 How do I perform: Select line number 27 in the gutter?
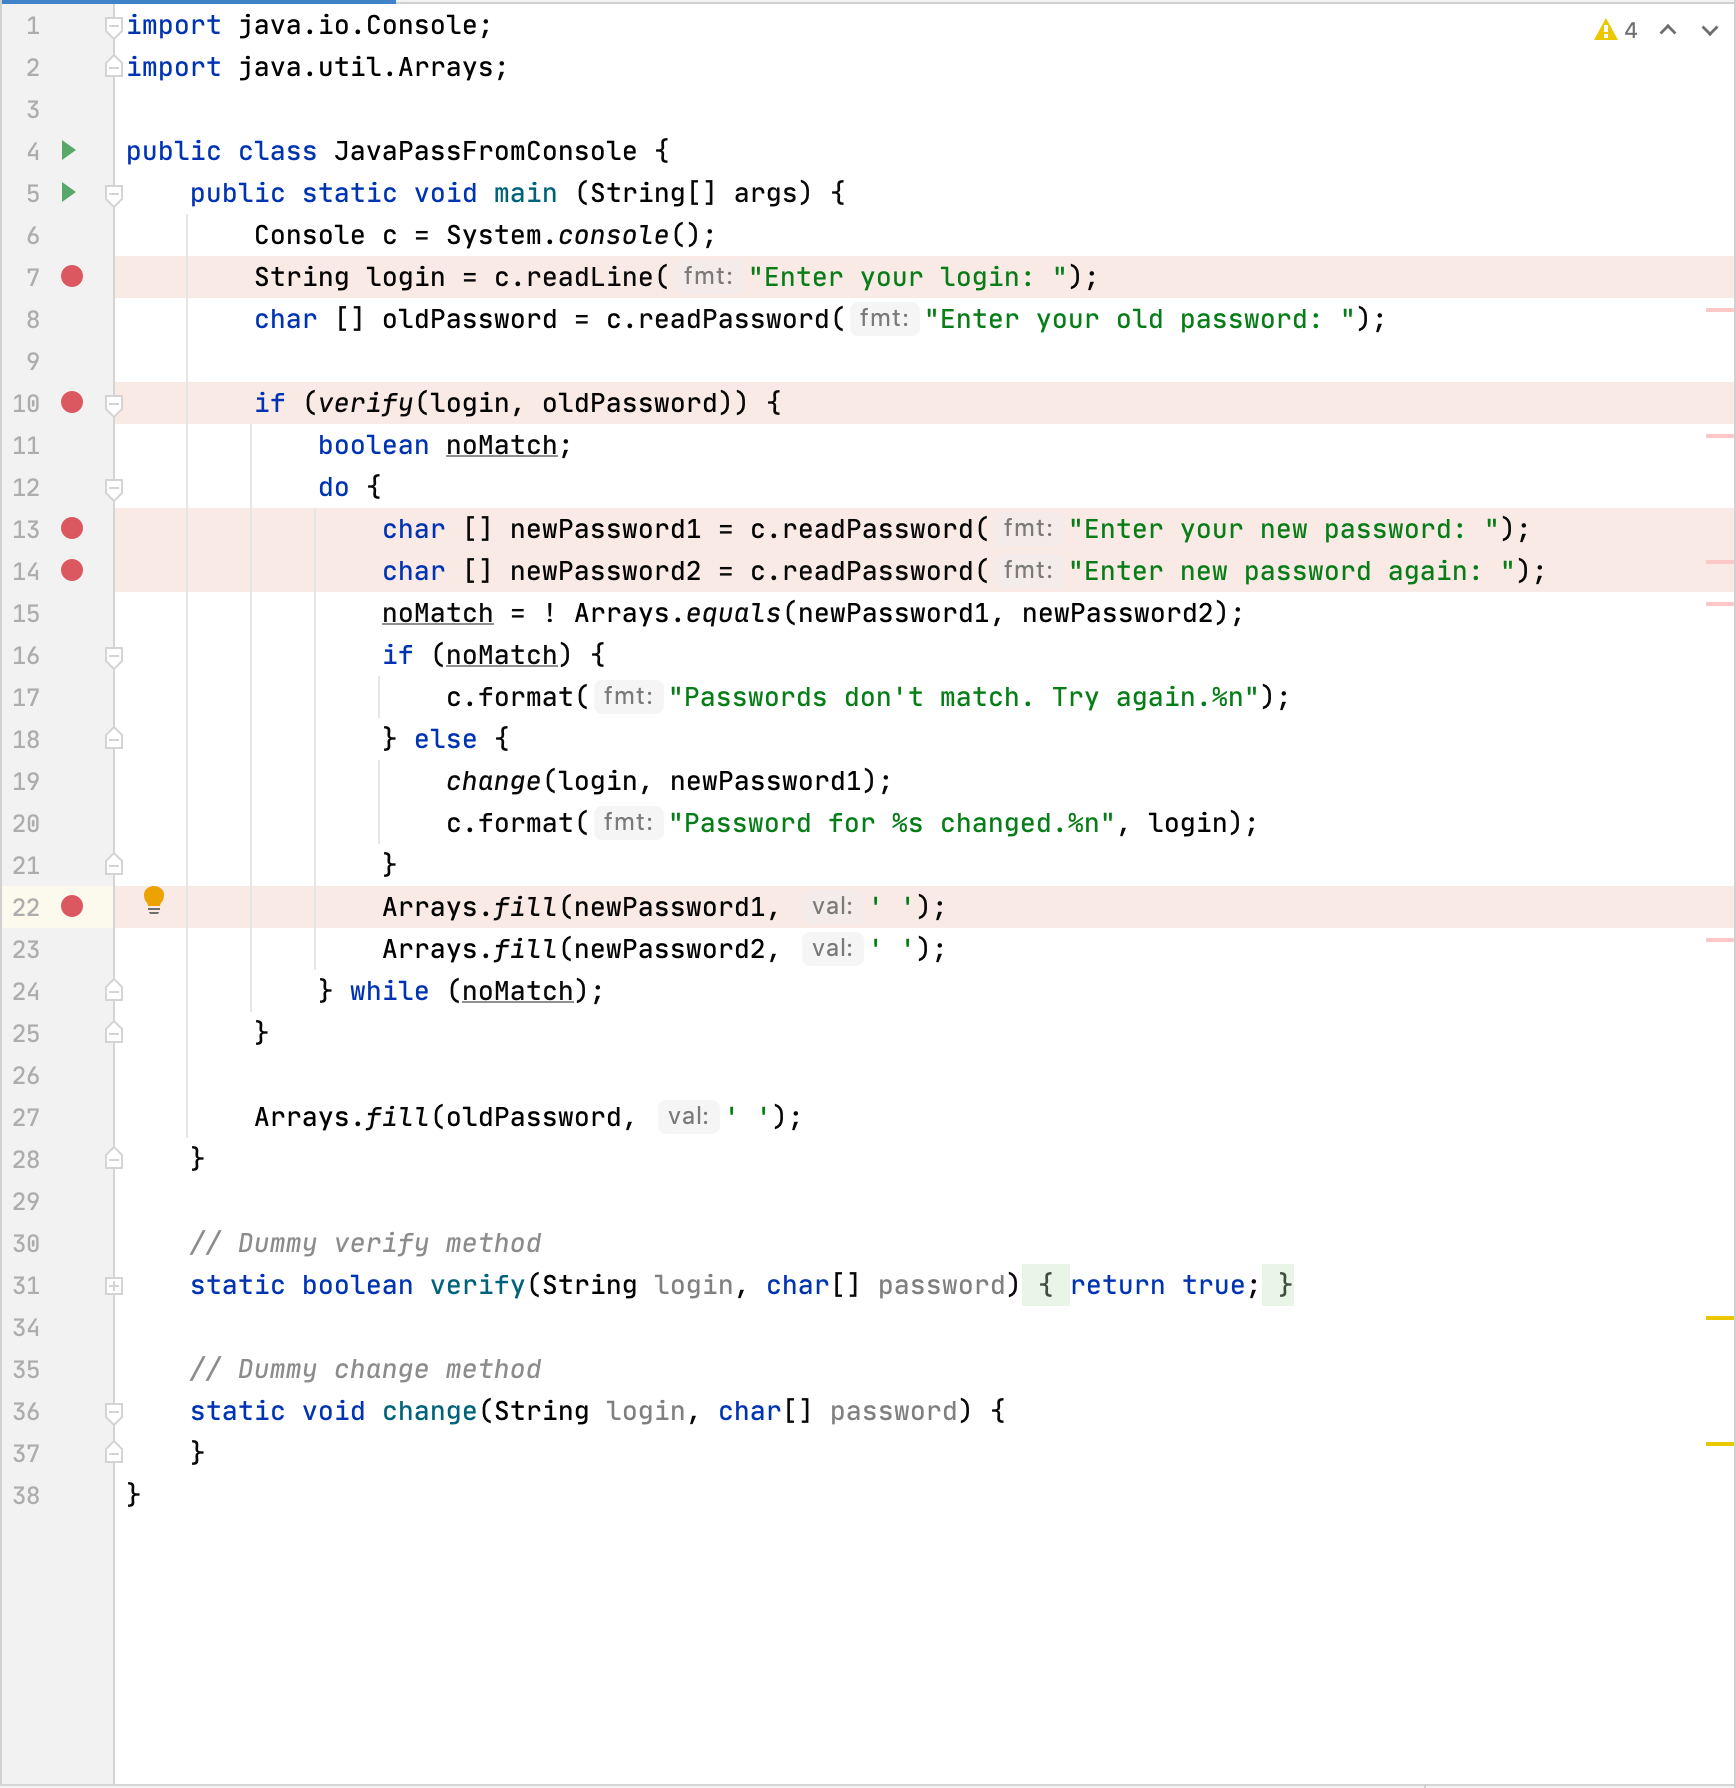point(27,1117)
